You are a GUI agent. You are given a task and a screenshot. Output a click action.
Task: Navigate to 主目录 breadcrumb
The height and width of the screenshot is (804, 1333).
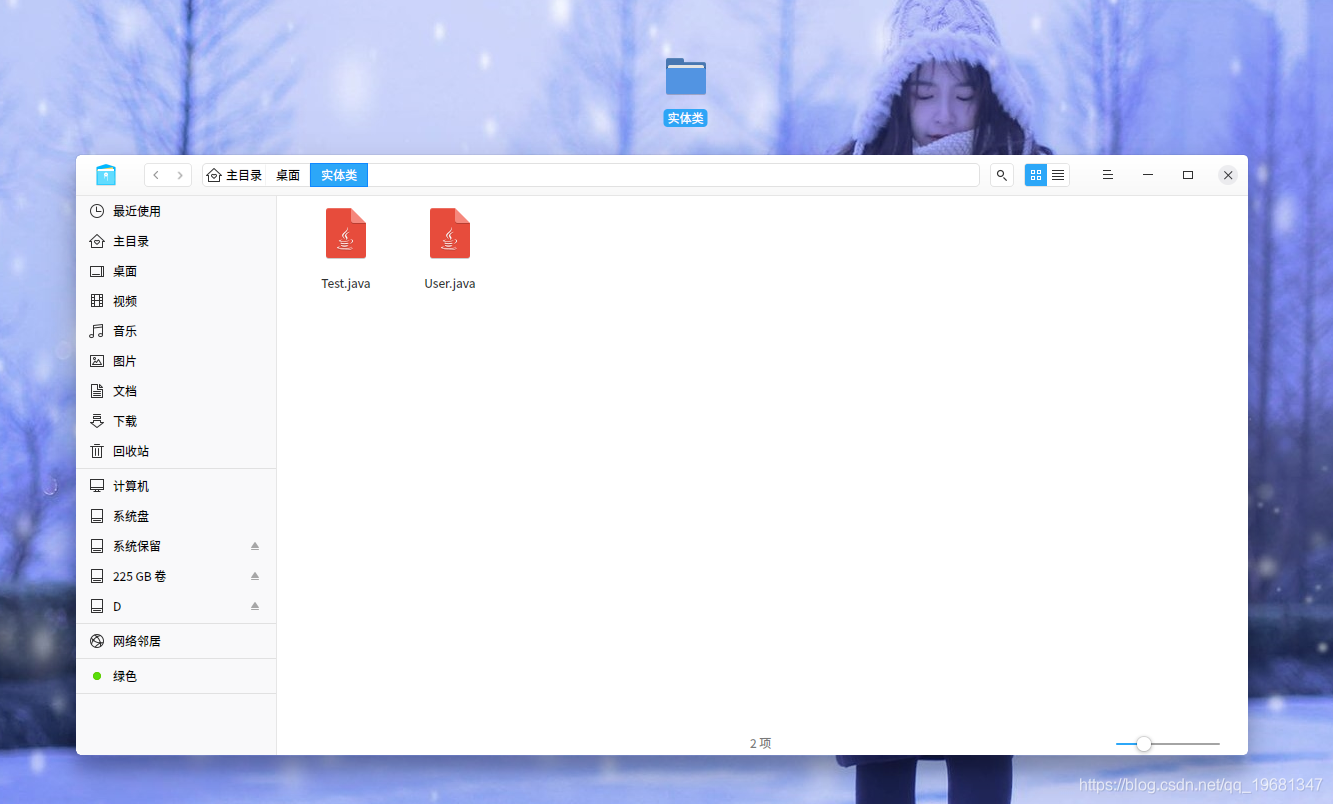click(244, 175)
